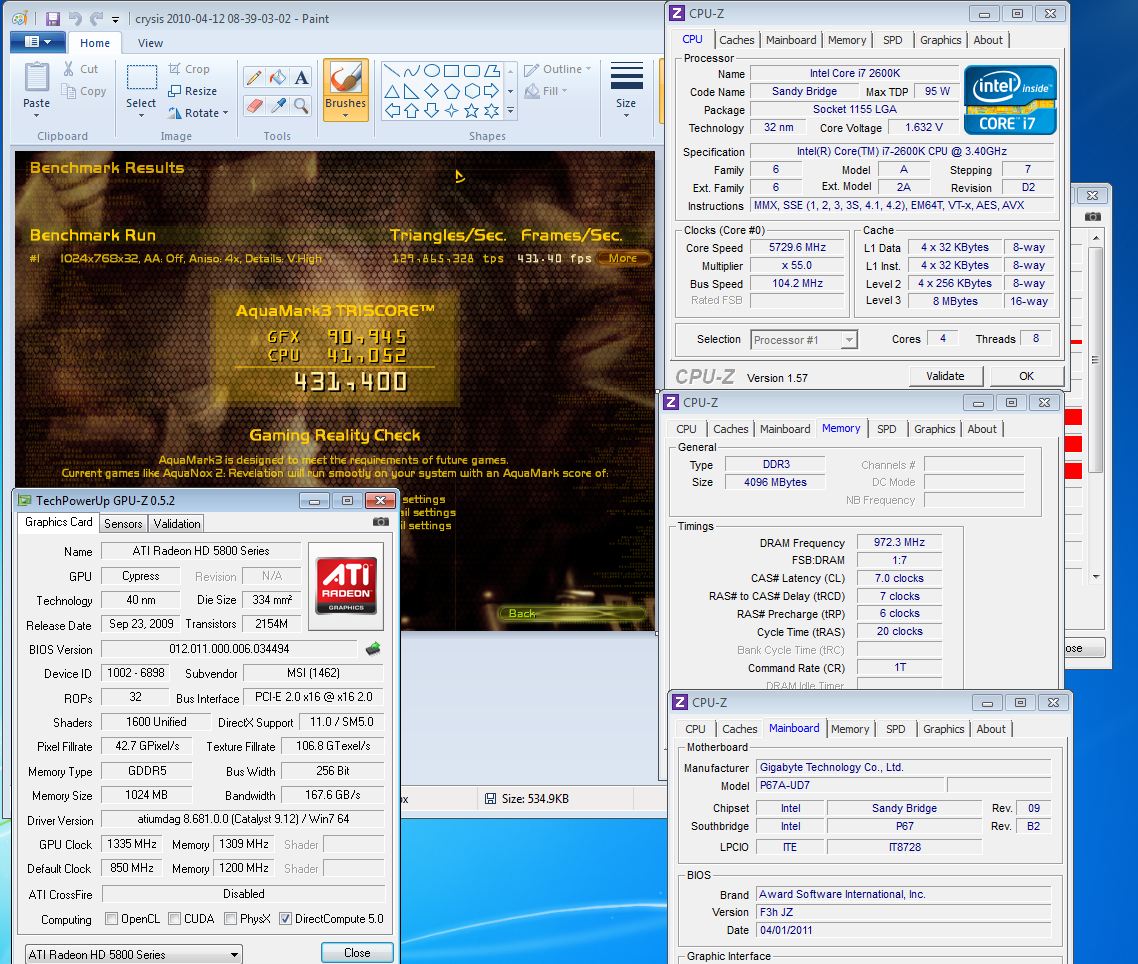Click the Paste clipboard icon
This screenshot has height=964, width=1138.
[36, 78]
